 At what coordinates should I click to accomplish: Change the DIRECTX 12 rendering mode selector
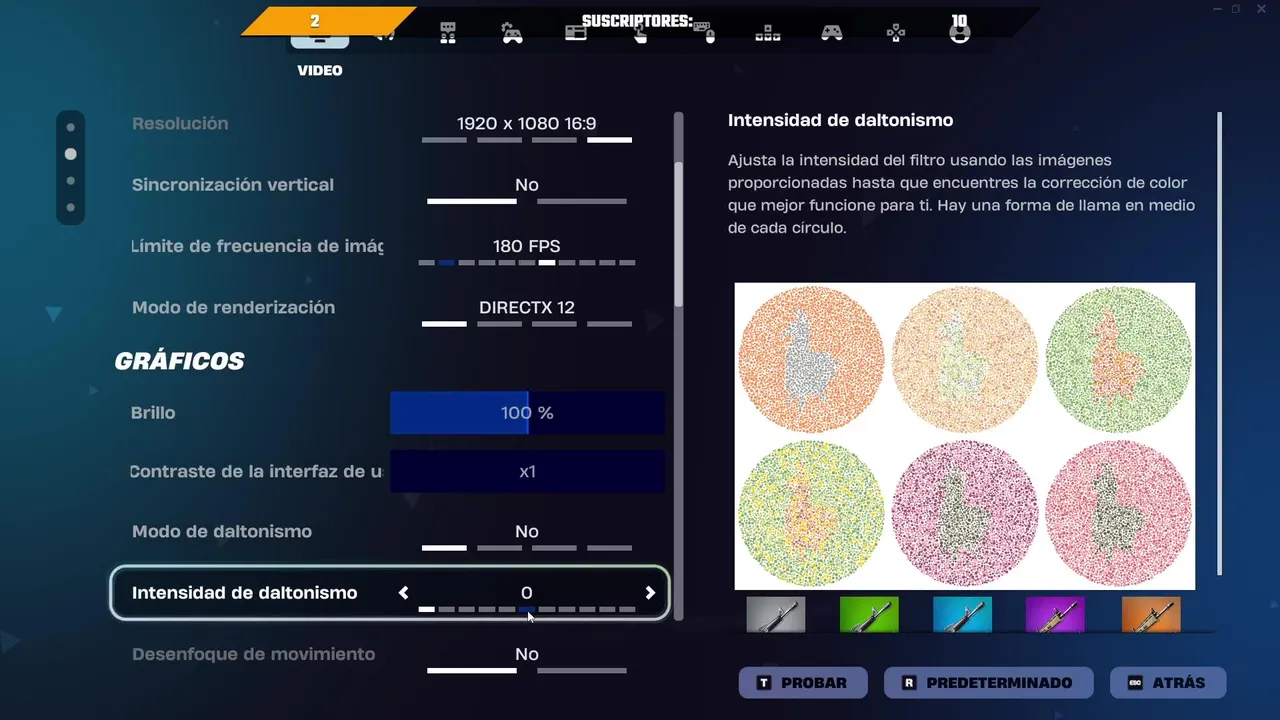[x=527, y=313]
